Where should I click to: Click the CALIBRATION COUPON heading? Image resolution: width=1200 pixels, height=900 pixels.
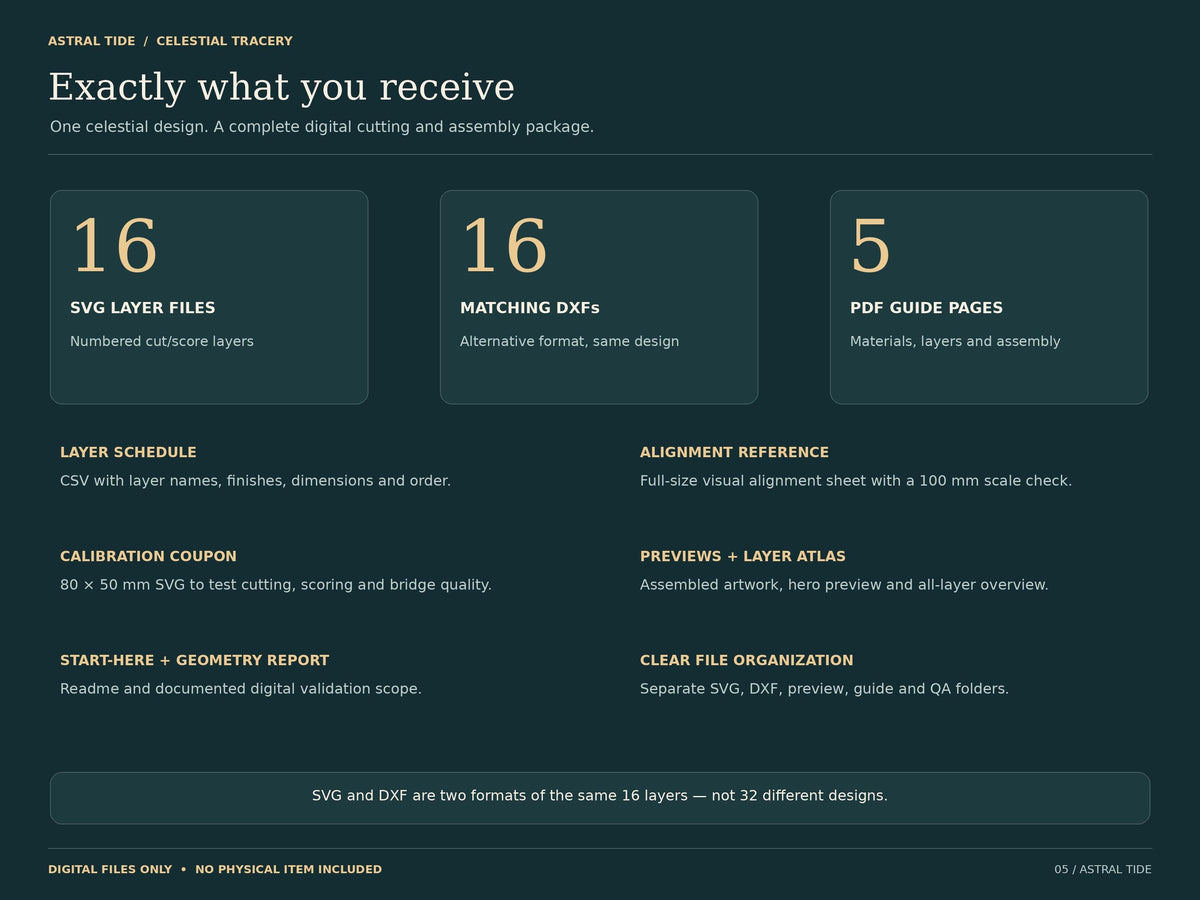pos(148,556)
